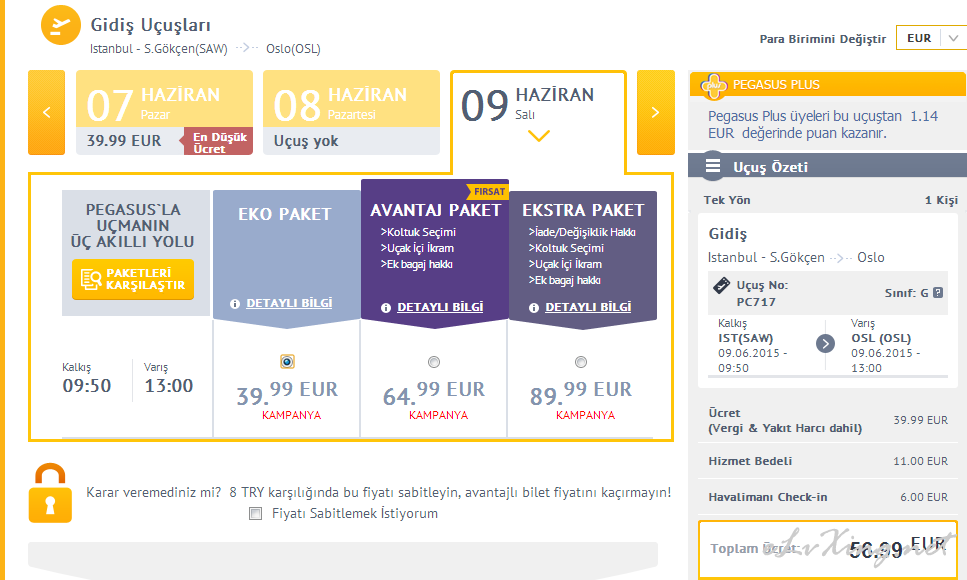Click the Pegasus Plus banner title
This screenshot has width=967, height=580.
(x=776, y=85)
